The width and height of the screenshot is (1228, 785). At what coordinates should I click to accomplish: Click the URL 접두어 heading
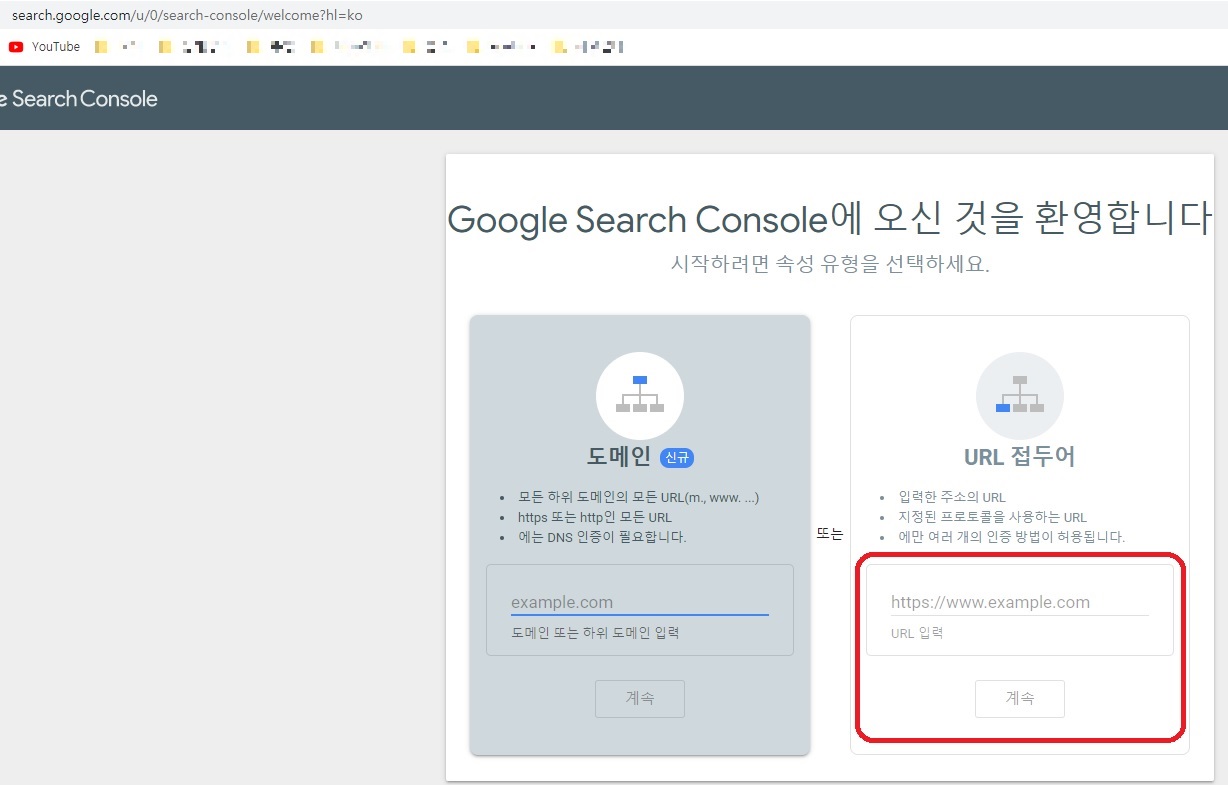point(1019,457)
